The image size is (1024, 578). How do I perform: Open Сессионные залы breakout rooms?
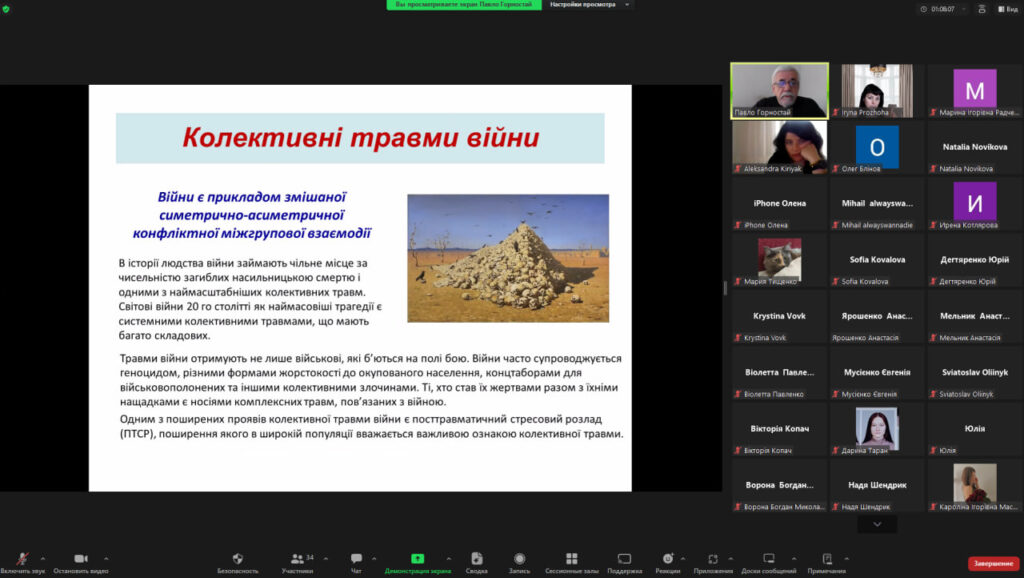point(571,560)
